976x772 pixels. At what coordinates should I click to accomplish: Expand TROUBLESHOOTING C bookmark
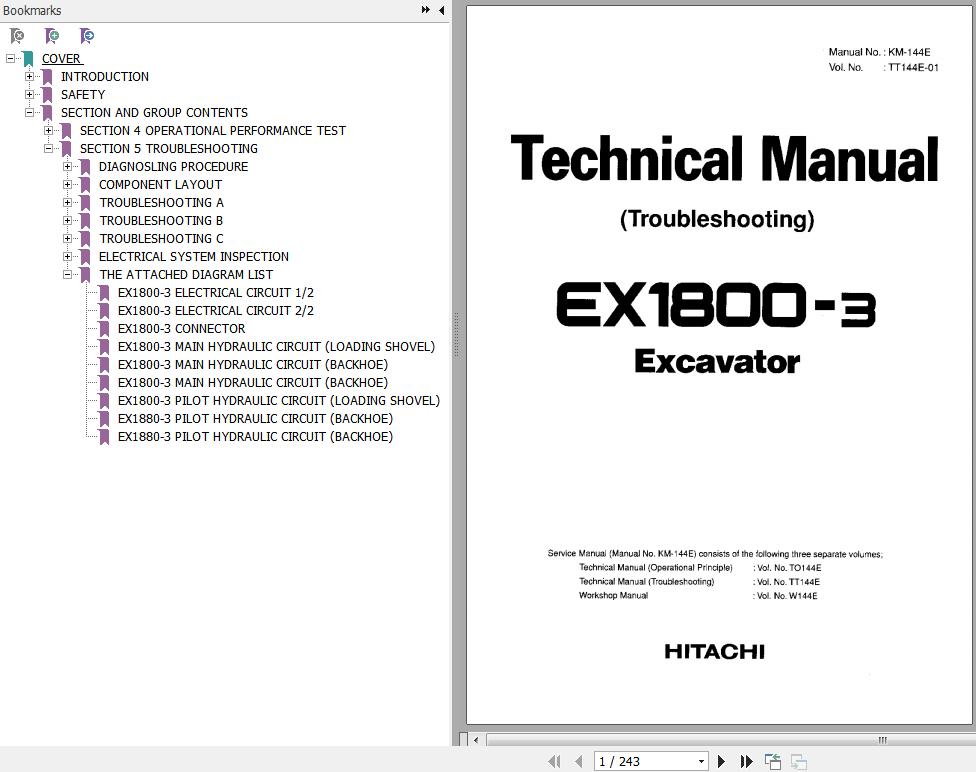tap(67, 239)
